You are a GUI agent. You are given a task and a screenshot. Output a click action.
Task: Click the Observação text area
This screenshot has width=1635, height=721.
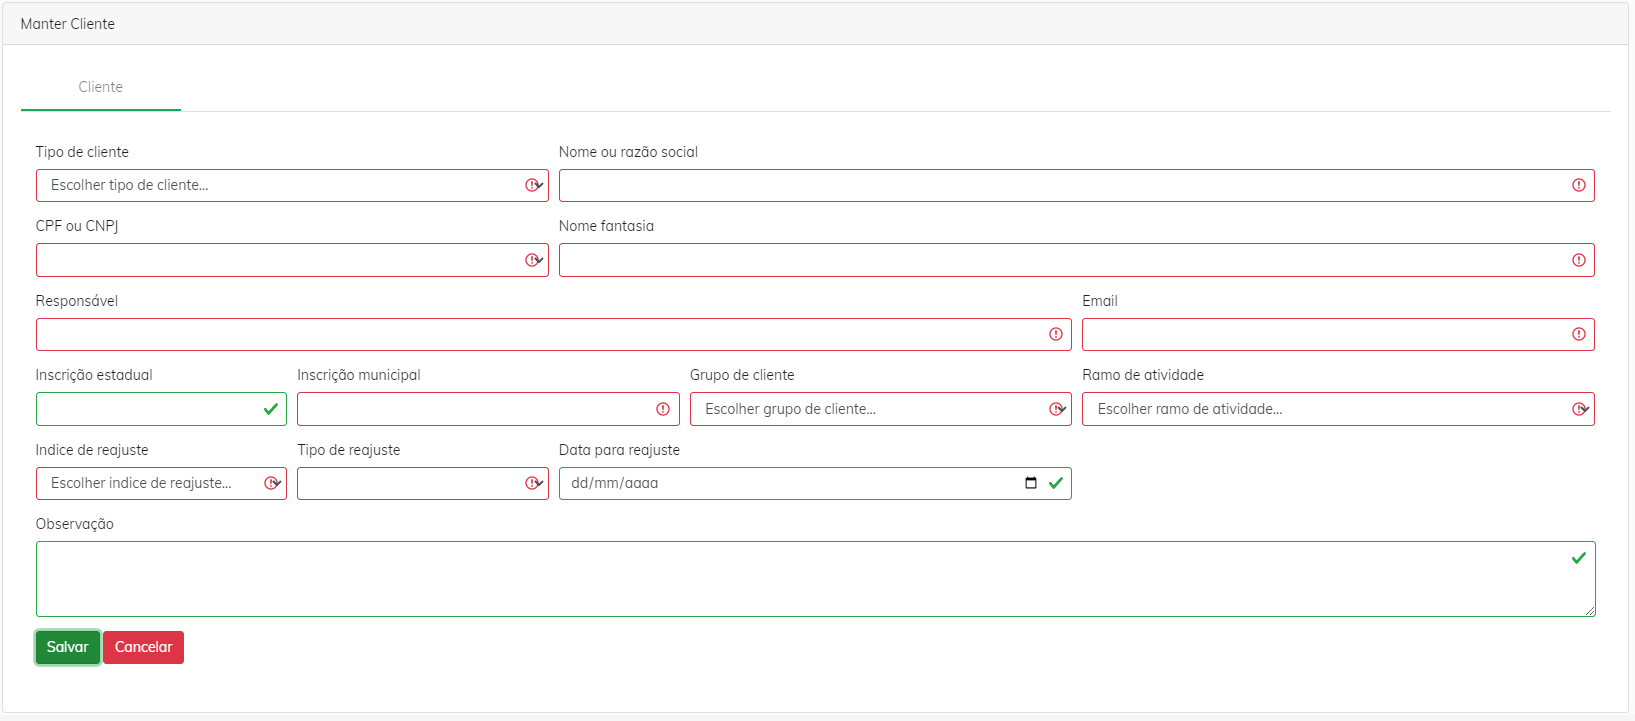pyautogui.click(x=815, y=579)
